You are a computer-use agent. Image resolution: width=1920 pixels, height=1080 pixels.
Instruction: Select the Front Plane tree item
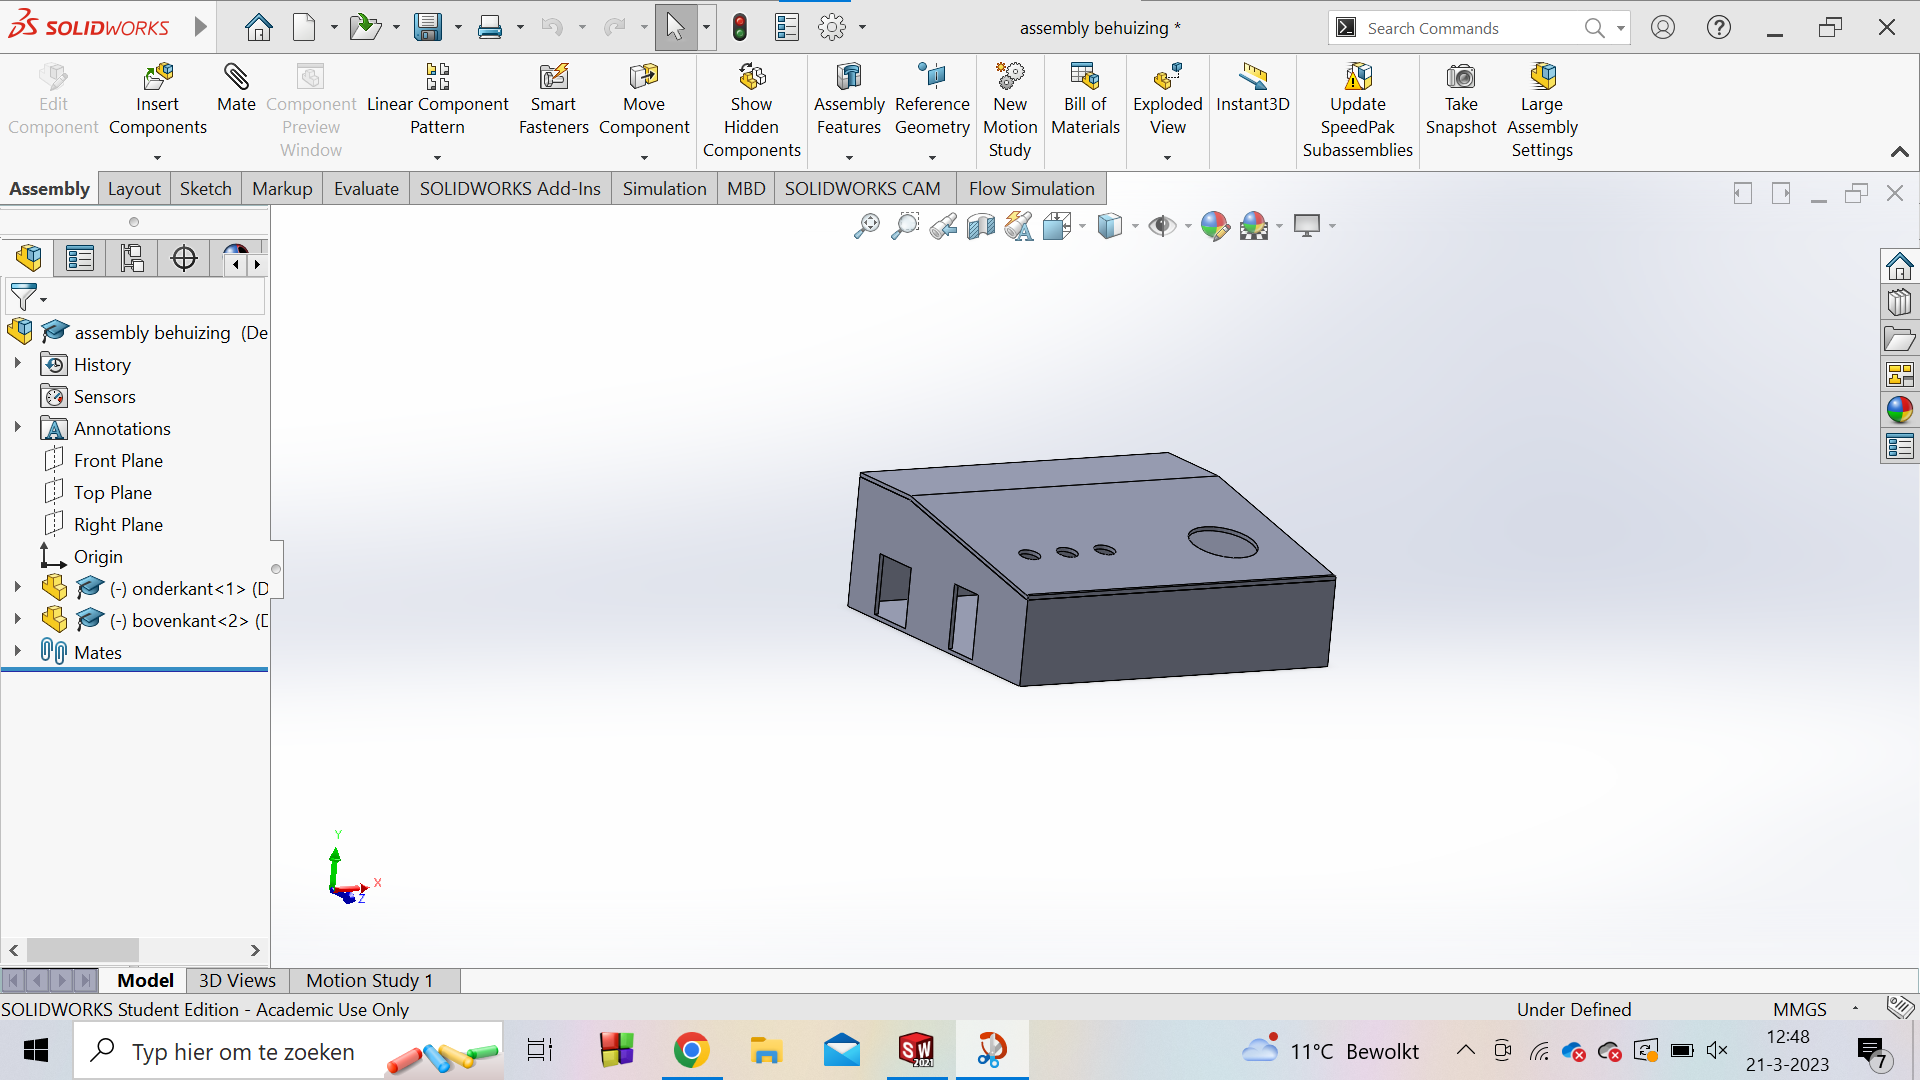pyautogui.click(x=118, y=461)
